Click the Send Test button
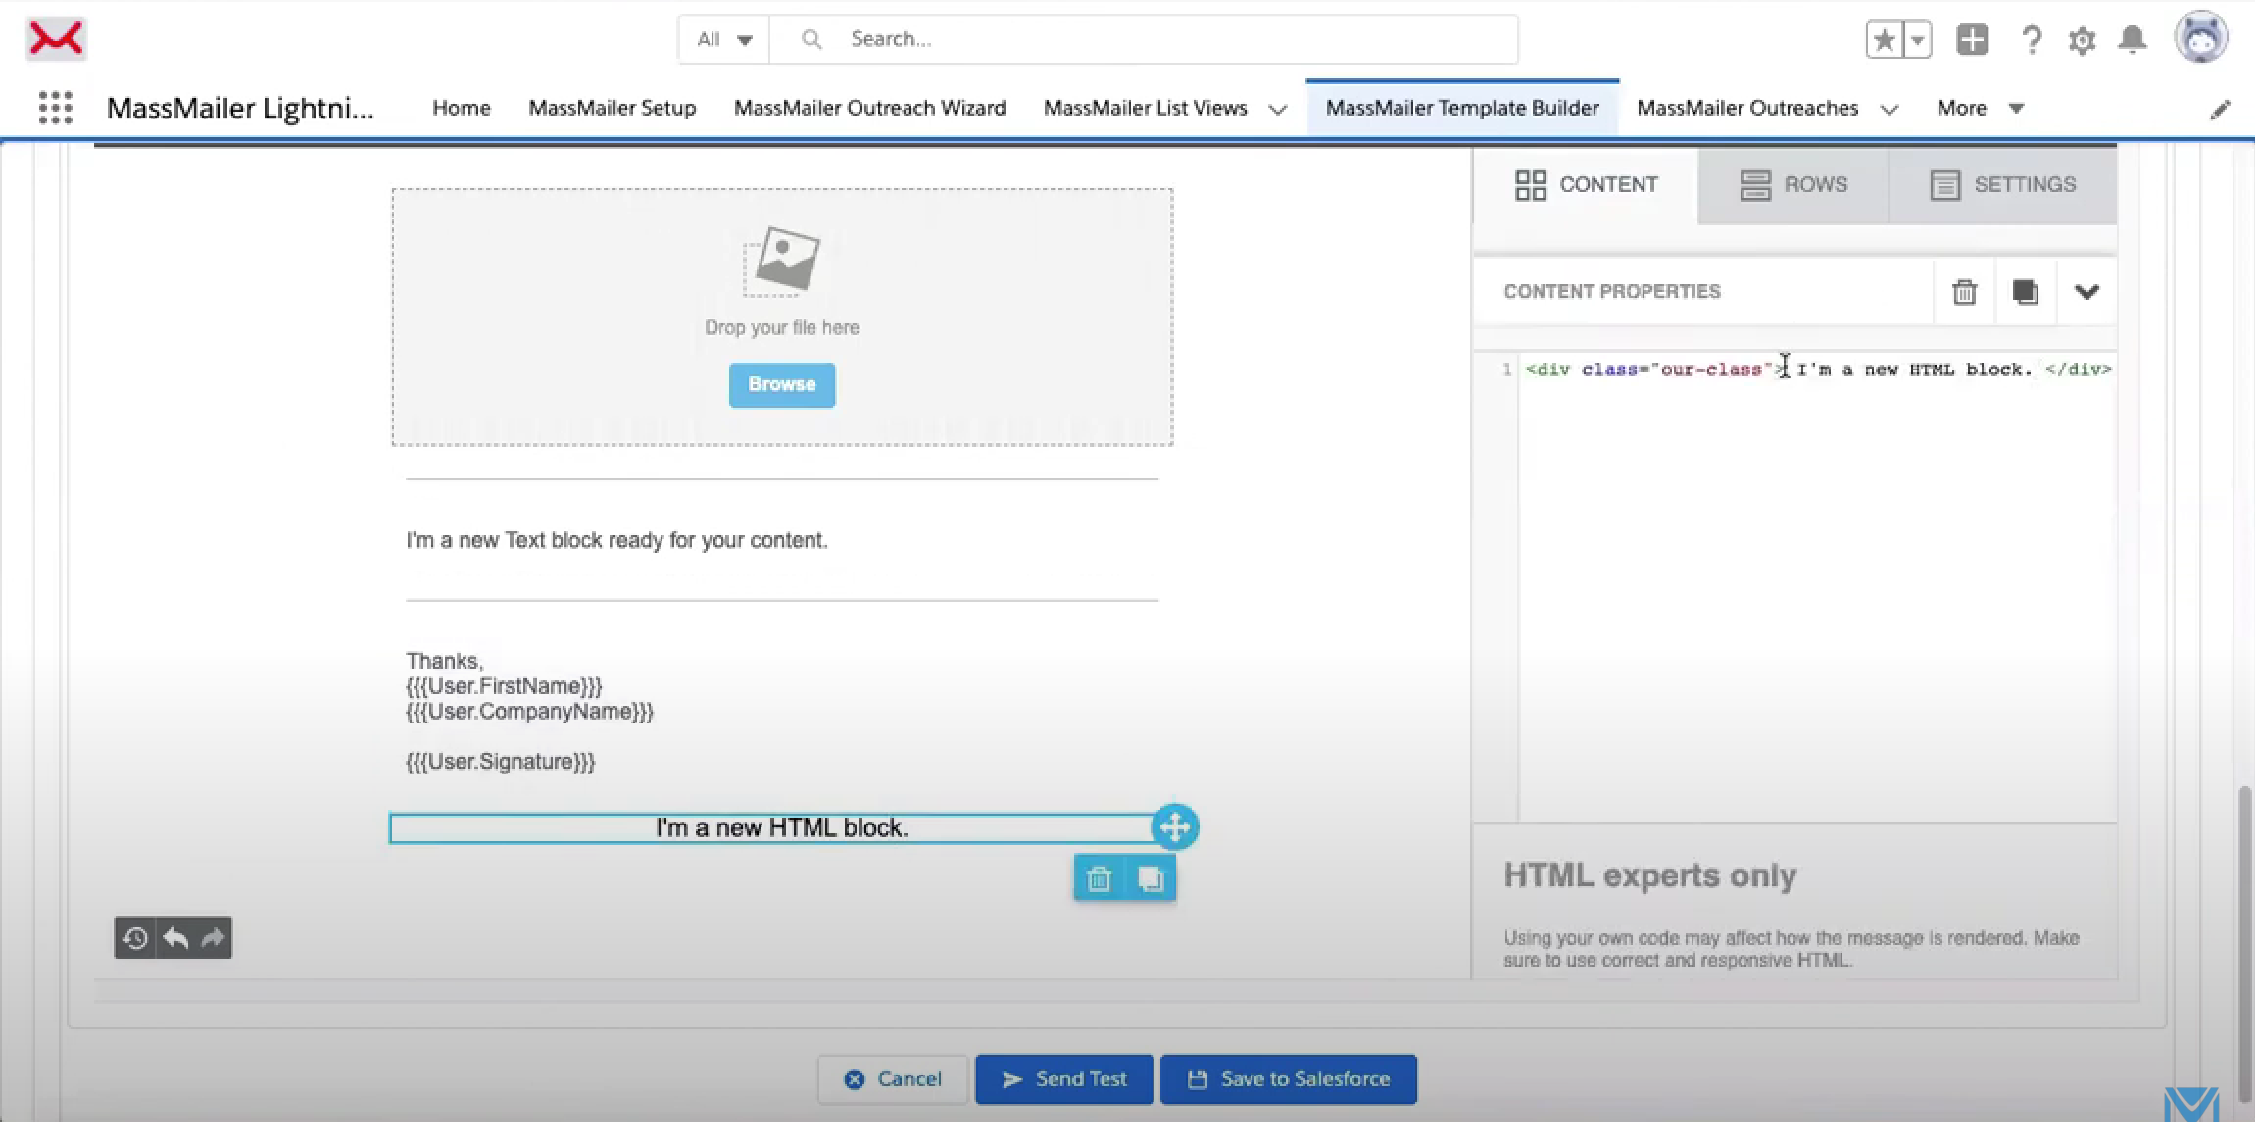The height and width of the screenshot is (1122, 2255). pyautogui.click(x=1064, y=1079)
